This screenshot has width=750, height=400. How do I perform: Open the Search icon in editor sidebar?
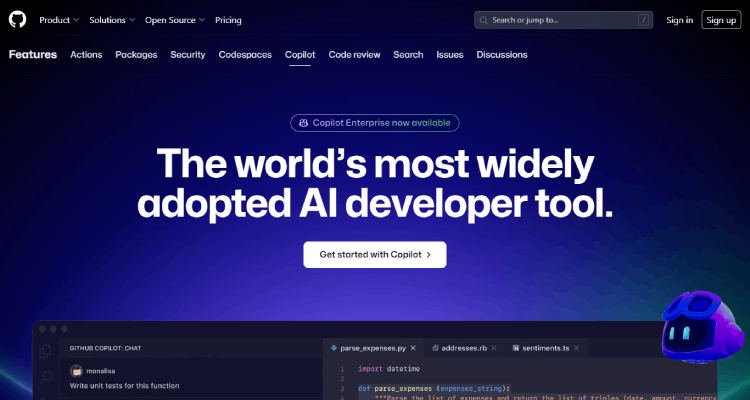click(x=45, y=377)
